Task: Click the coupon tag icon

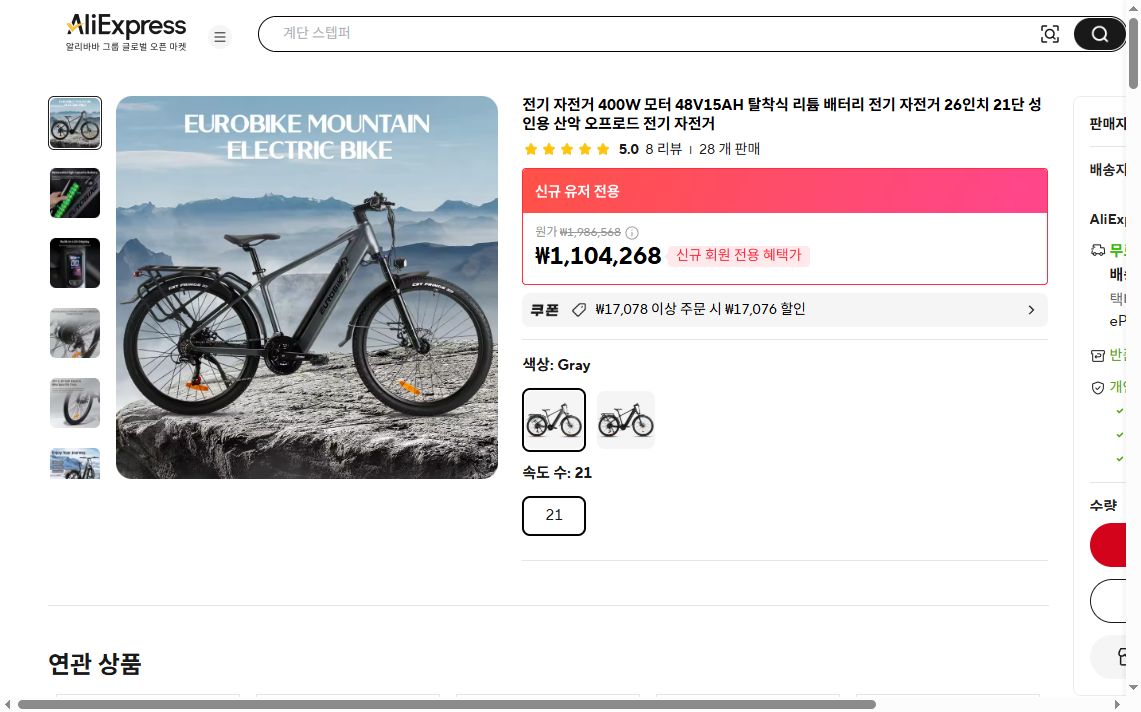Action: tap(579, 309)
